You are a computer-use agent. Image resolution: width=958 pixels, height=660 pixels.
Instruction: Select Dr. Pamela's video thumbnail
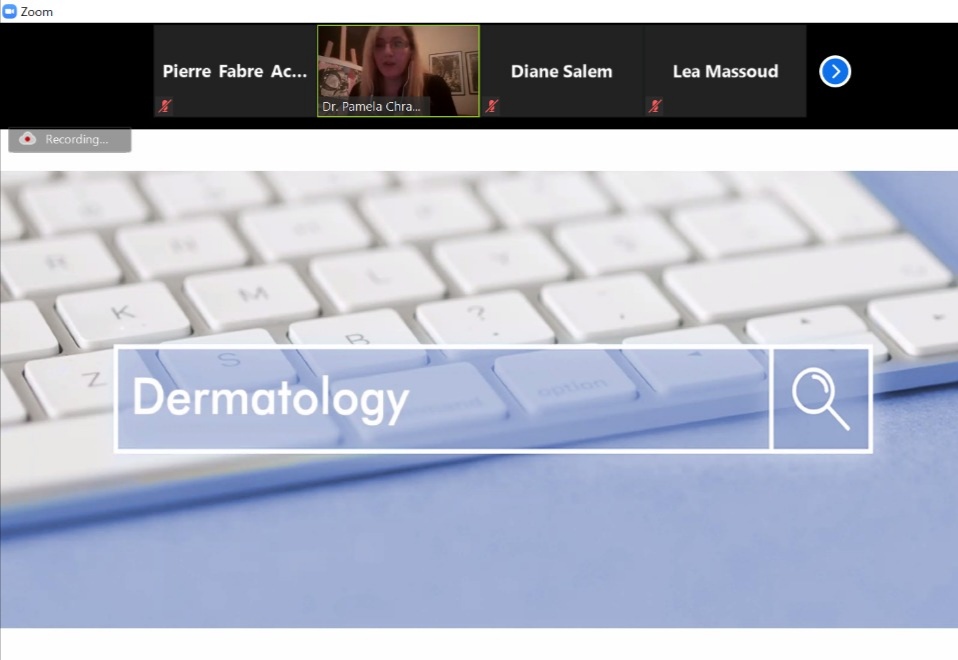(x=398, y=71)
